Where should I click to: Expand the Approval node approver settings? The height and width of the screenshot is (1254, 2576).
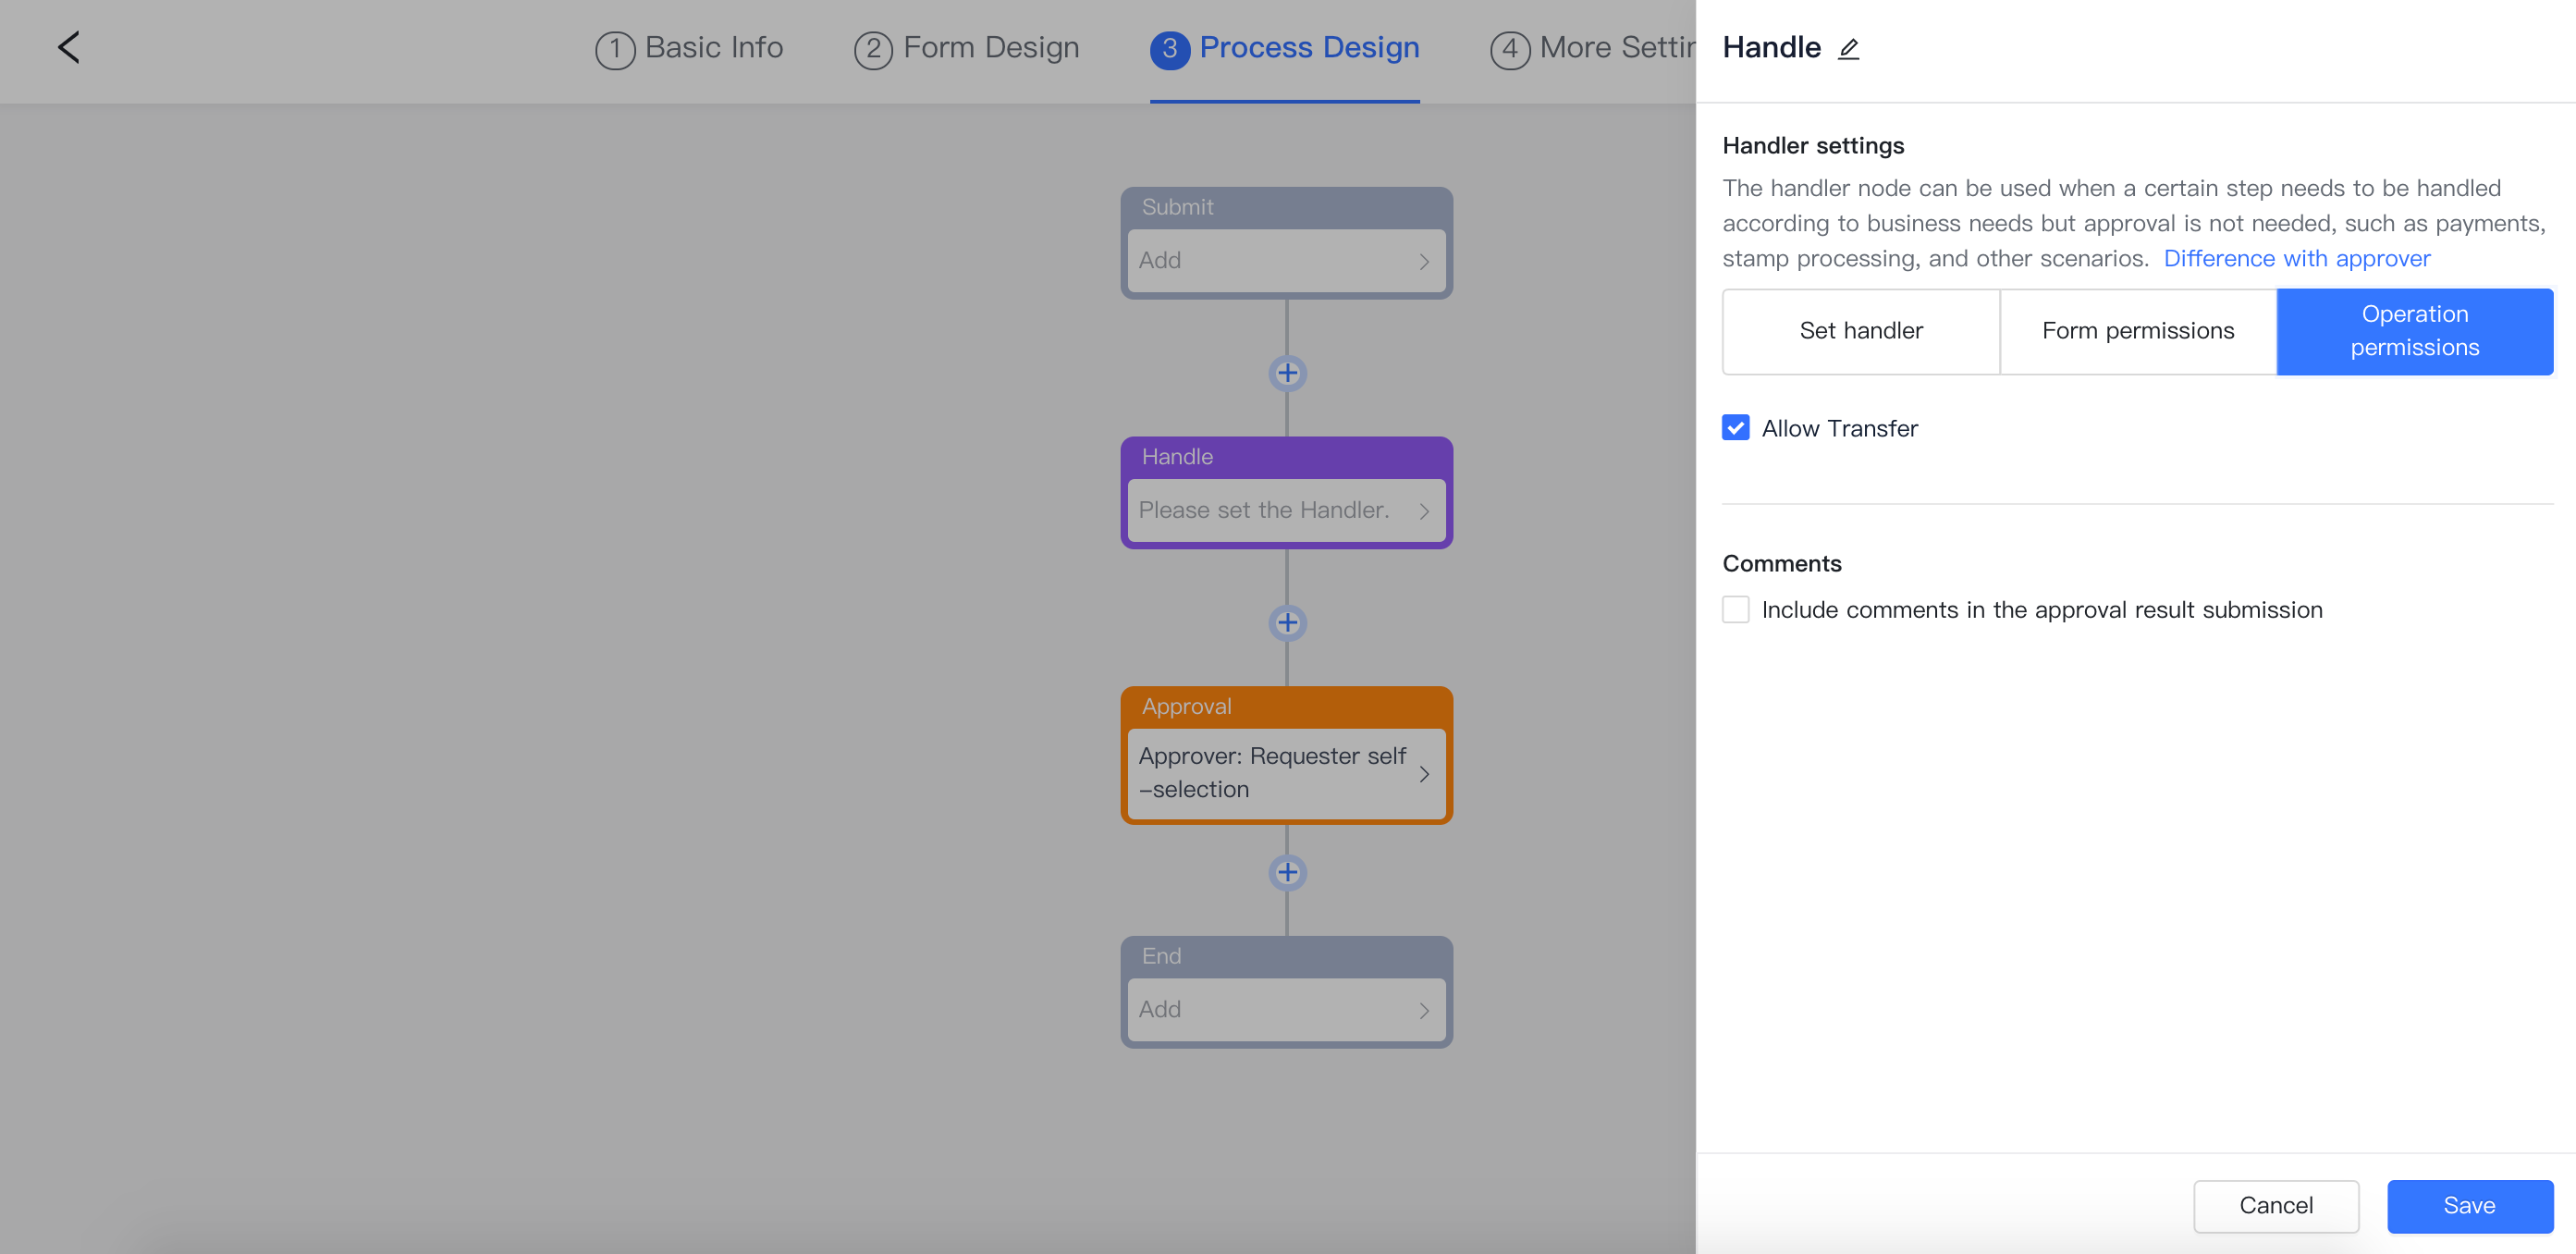[x=1424, y=772]
